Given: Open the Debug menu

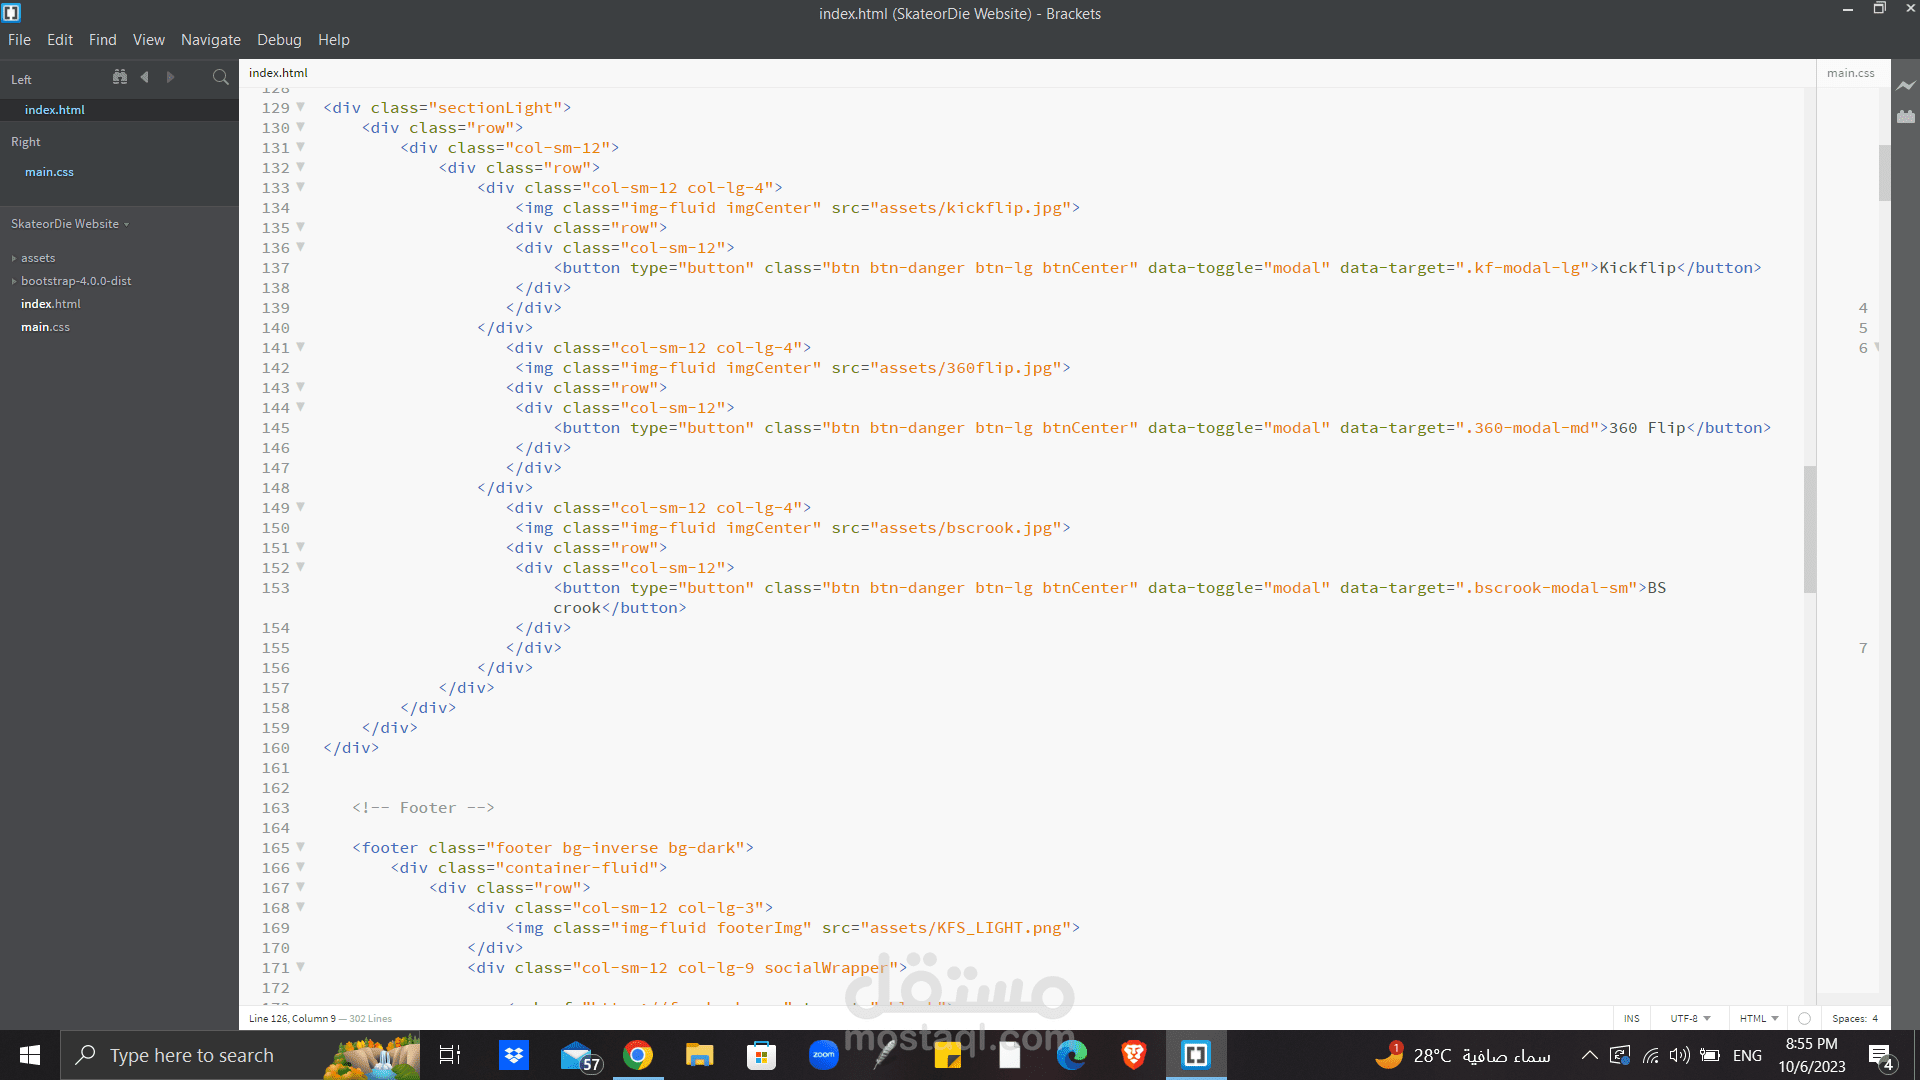Looking at the screenshot, I should [x=279, y=40].
